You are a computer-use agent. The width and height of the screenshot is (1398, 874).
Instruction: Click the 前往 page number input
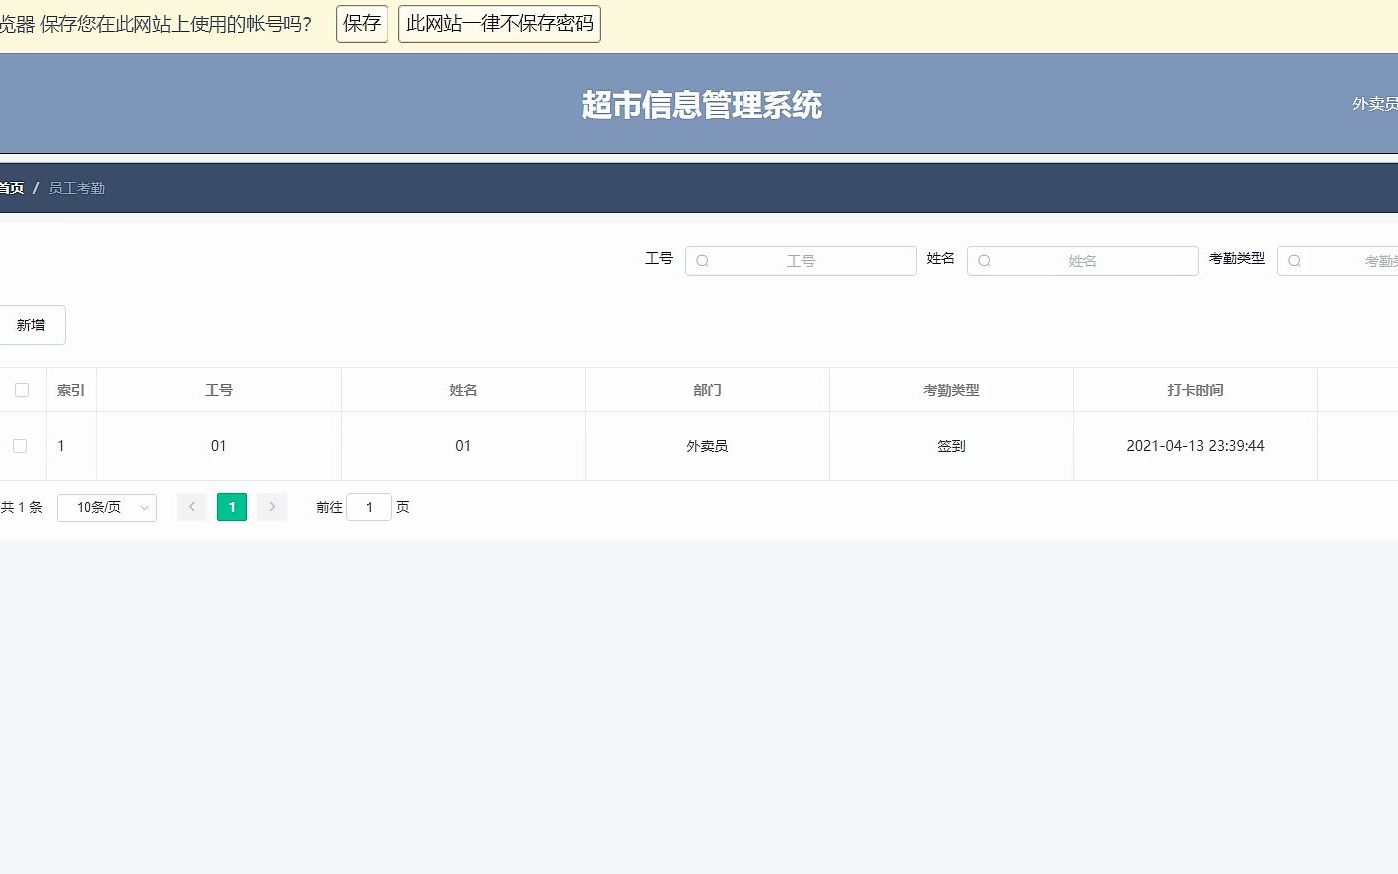[x=369, y=507]
